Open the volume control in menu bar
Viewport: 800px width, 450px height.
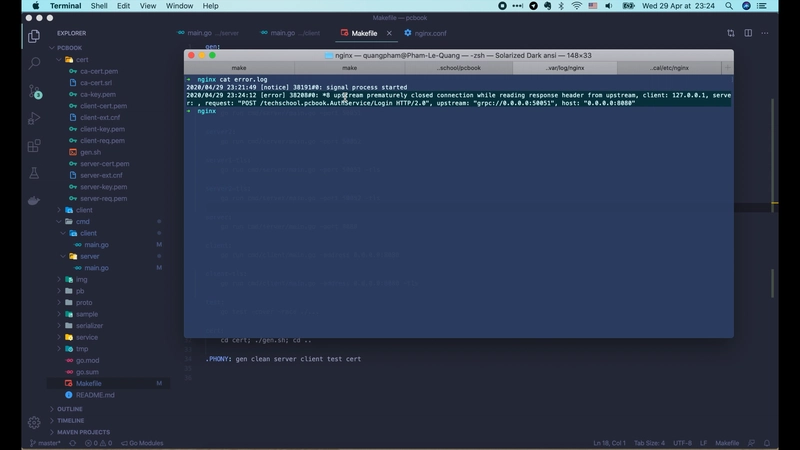click(x=609, y=6)
